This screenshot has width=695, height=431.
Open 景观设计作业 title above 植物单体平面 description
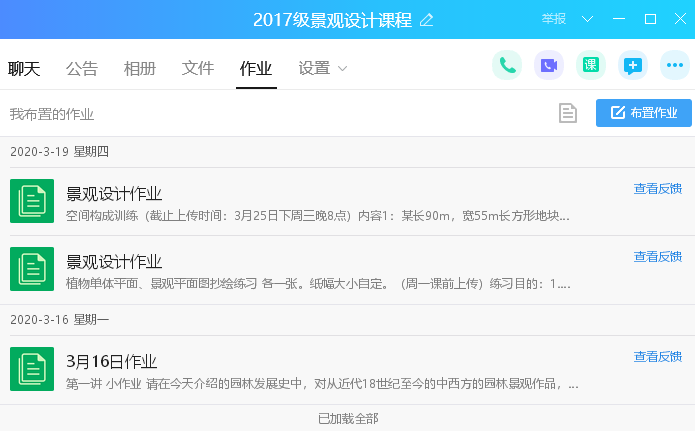[114, 262]
